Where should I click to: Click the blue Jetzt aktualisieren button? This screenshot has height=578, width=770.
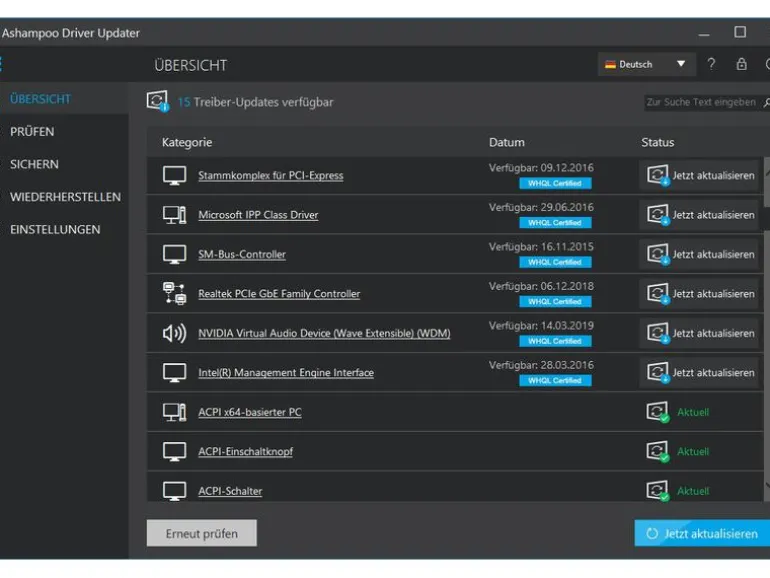[x=702, y=533]
